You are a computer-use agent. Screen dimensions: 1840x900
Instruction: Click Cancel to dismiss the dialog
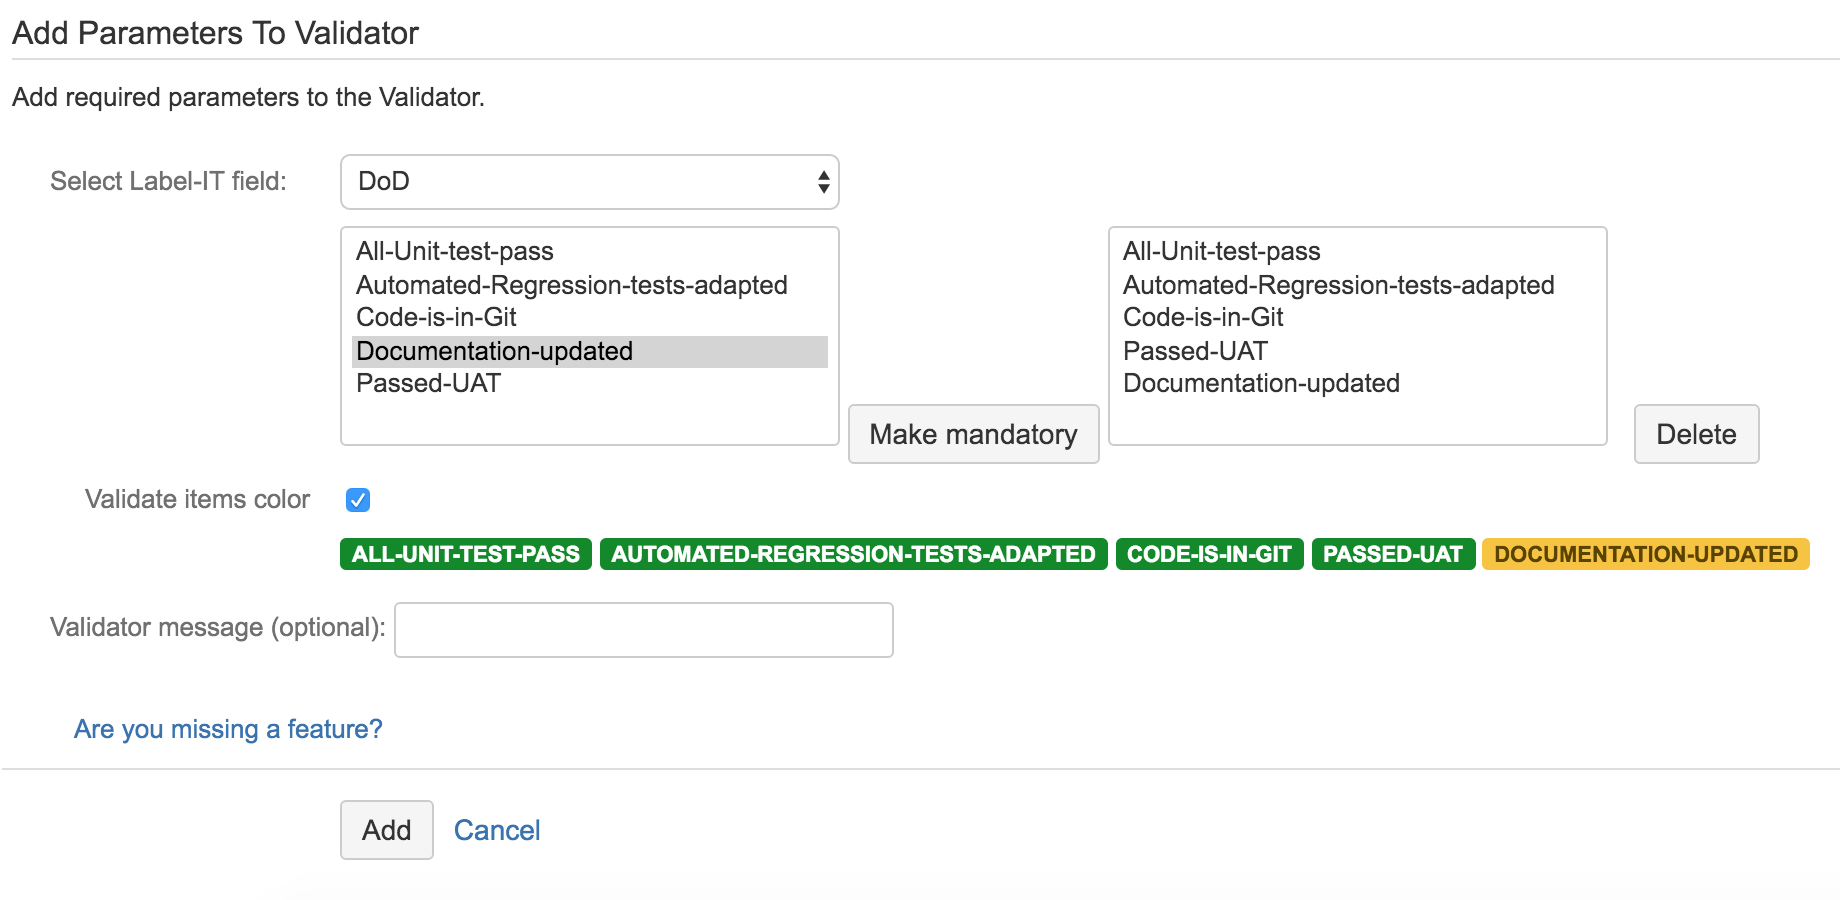(497, 829)
